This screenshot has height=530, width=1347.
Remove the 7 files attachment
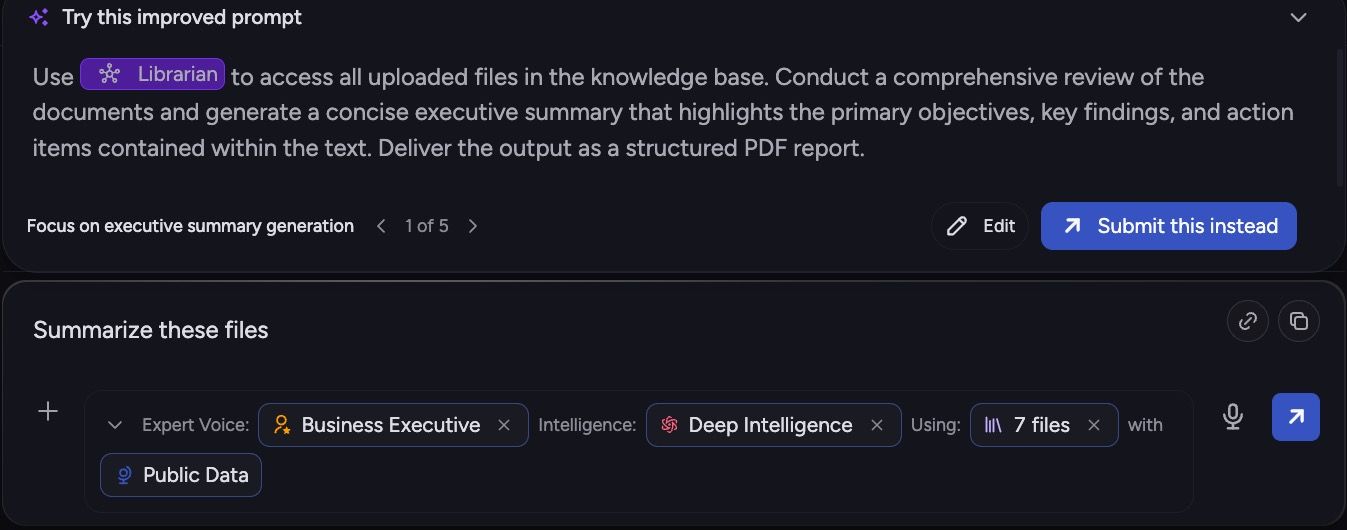click(1094, 425)
